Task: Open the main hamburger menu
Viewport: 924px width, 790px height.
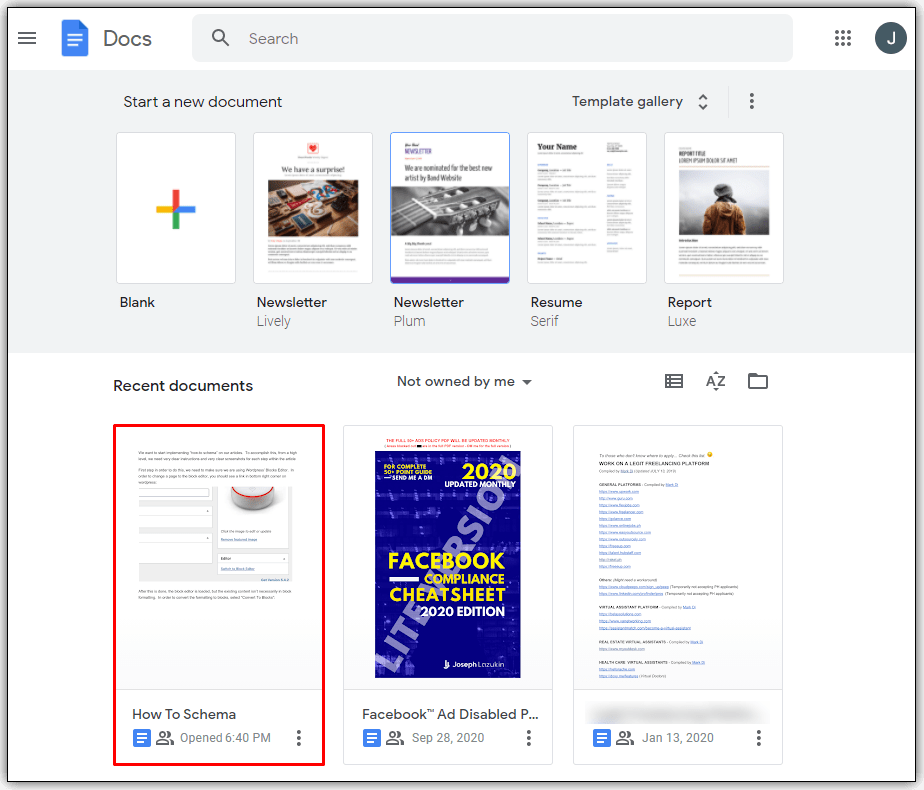Action: 27,39
